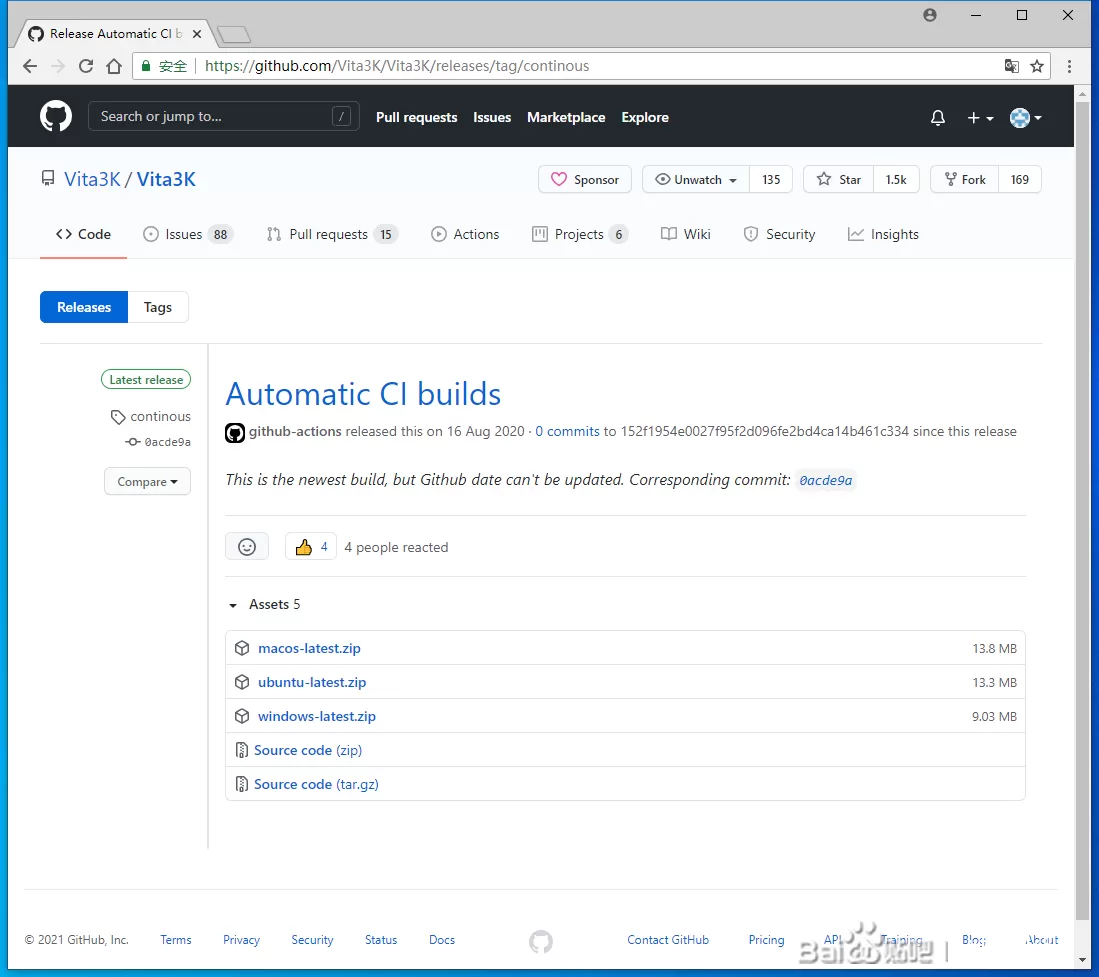Click the 0acde9a commit link in description
The height and width of the screenshot is (977, 1099).
click(826, 480)
